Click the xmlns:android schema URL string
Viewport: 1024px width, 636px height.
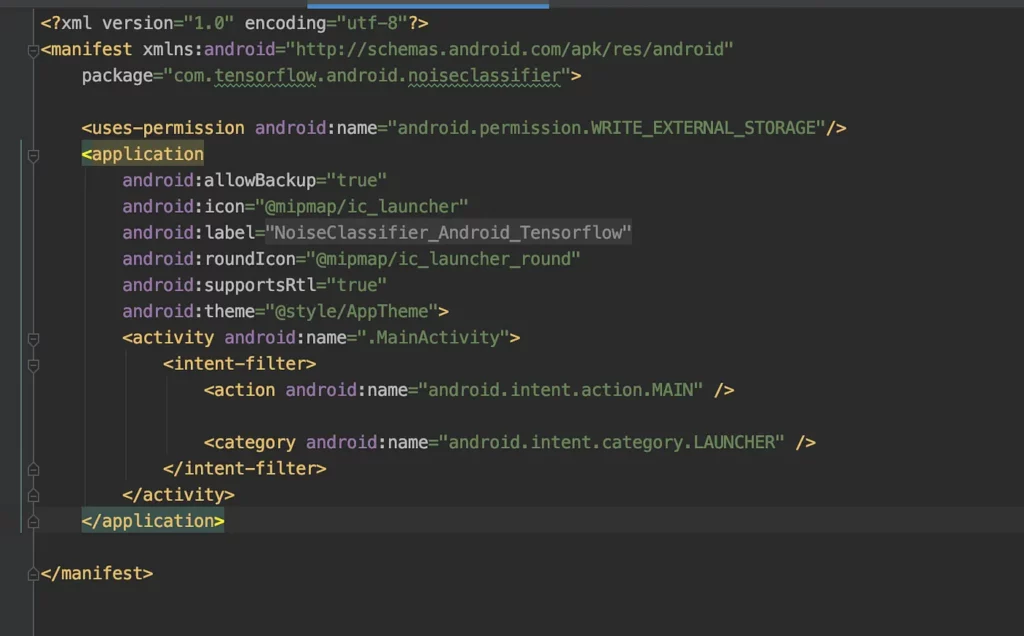509,50
